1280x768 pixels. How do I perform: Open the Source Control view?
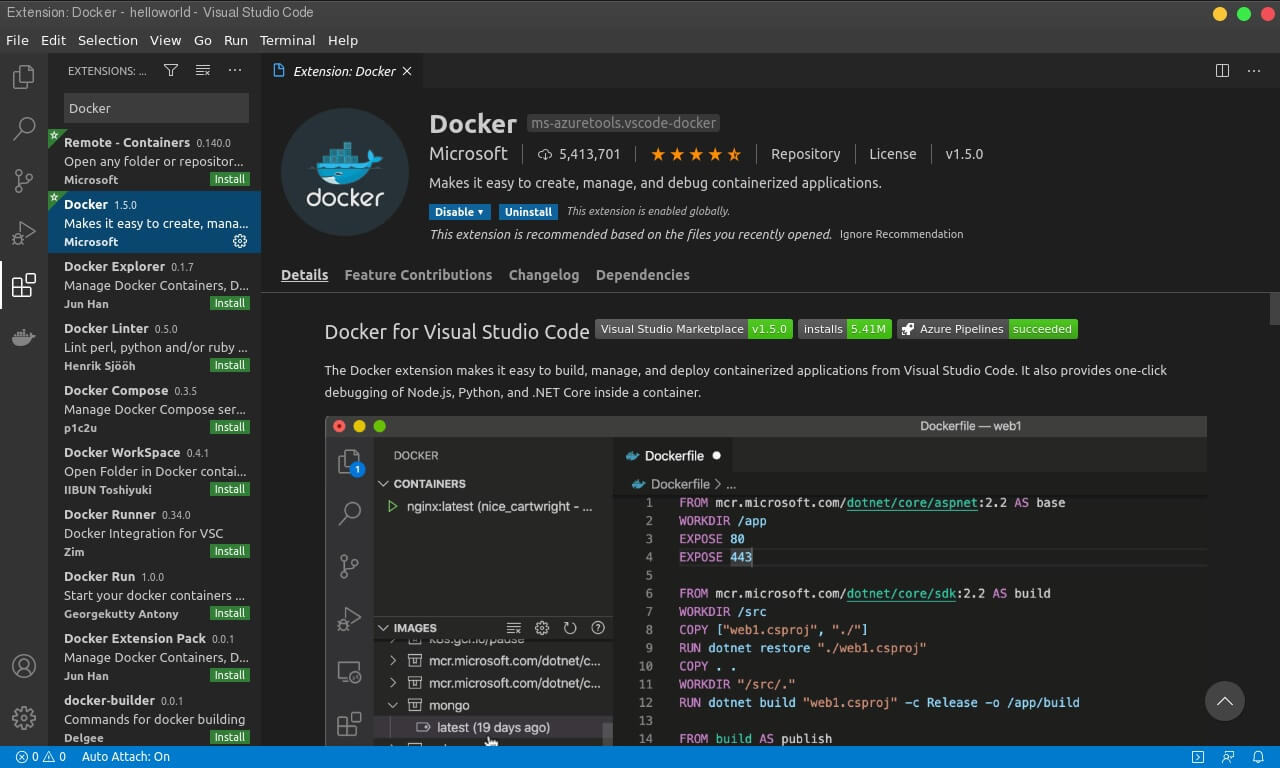click(24, 181)
